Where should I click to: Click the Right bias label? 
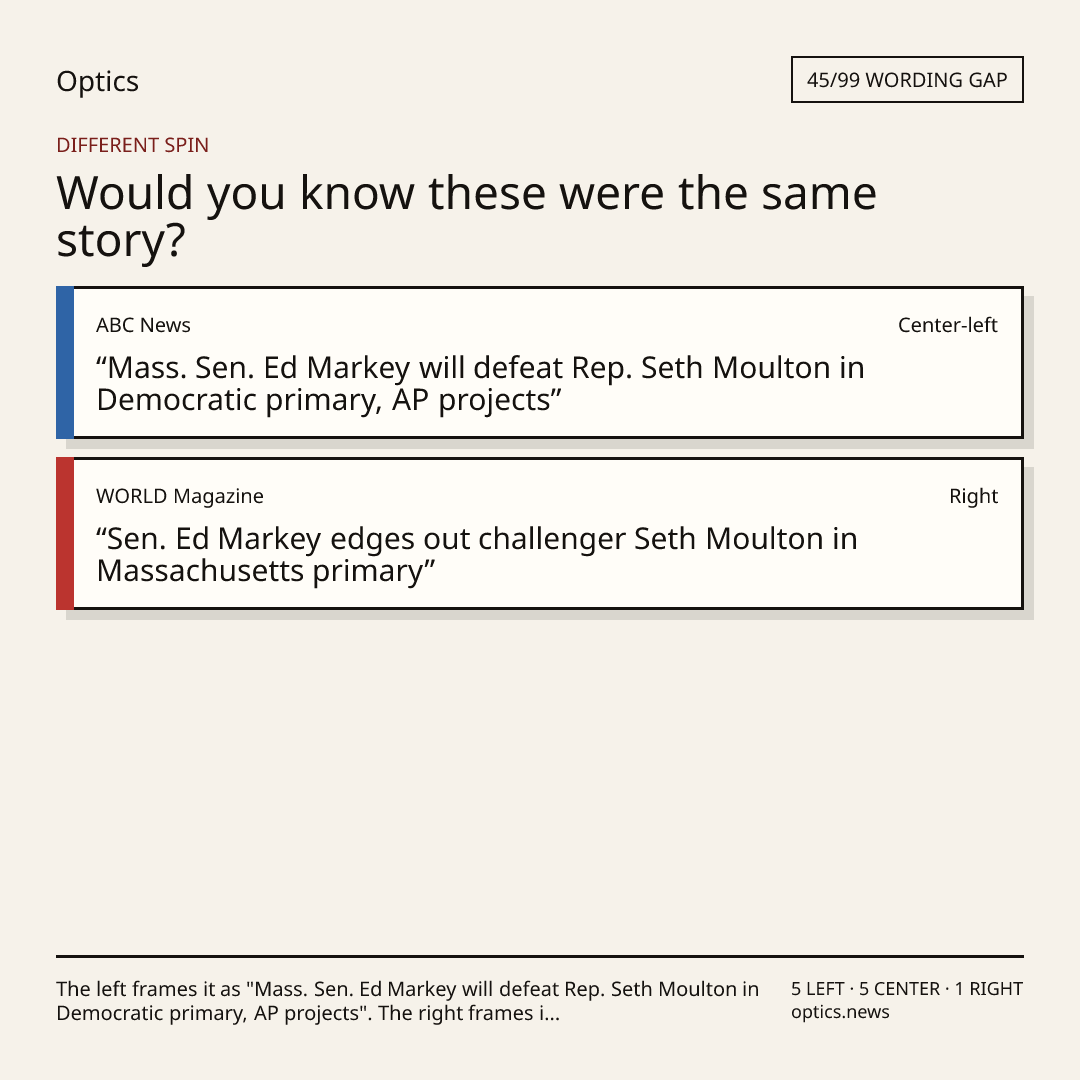point(973,496)
